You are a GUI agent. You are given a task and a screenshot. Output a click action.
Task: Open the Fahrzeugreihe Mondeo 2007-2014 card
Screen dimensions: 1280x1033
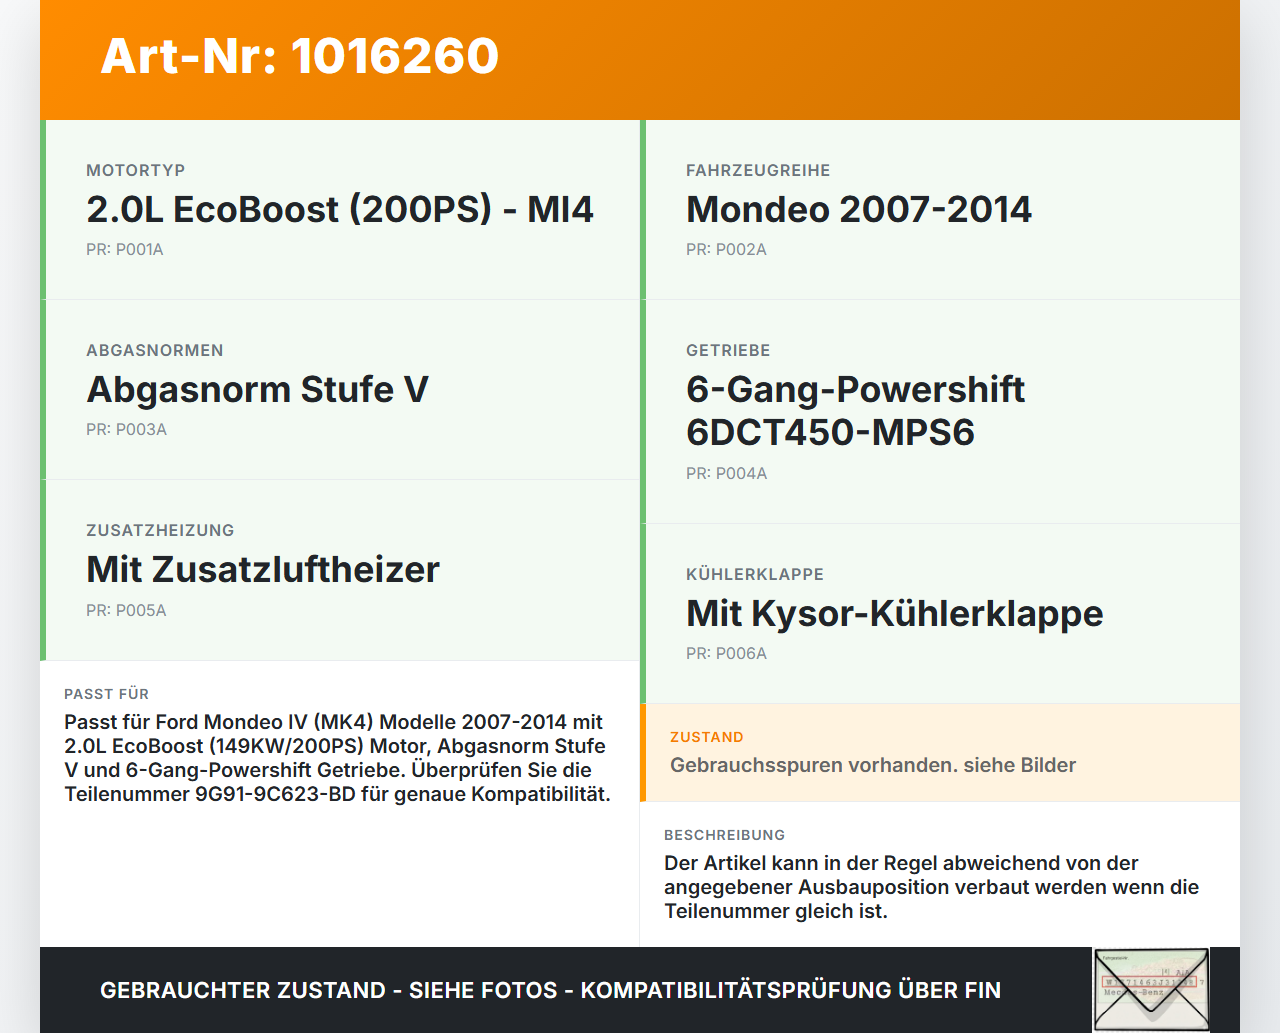[940, 210]
